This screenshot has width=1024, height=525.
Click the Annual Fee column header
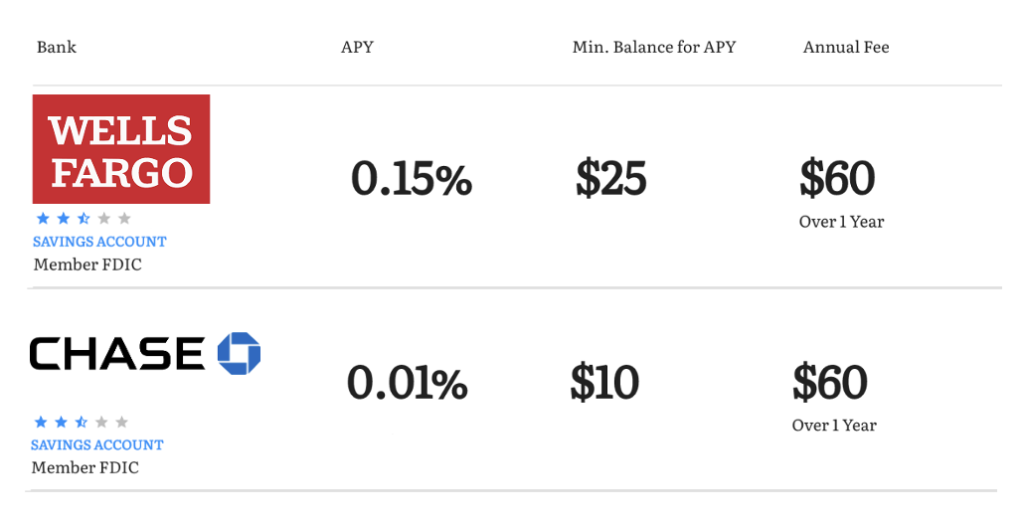pos(846,47)
